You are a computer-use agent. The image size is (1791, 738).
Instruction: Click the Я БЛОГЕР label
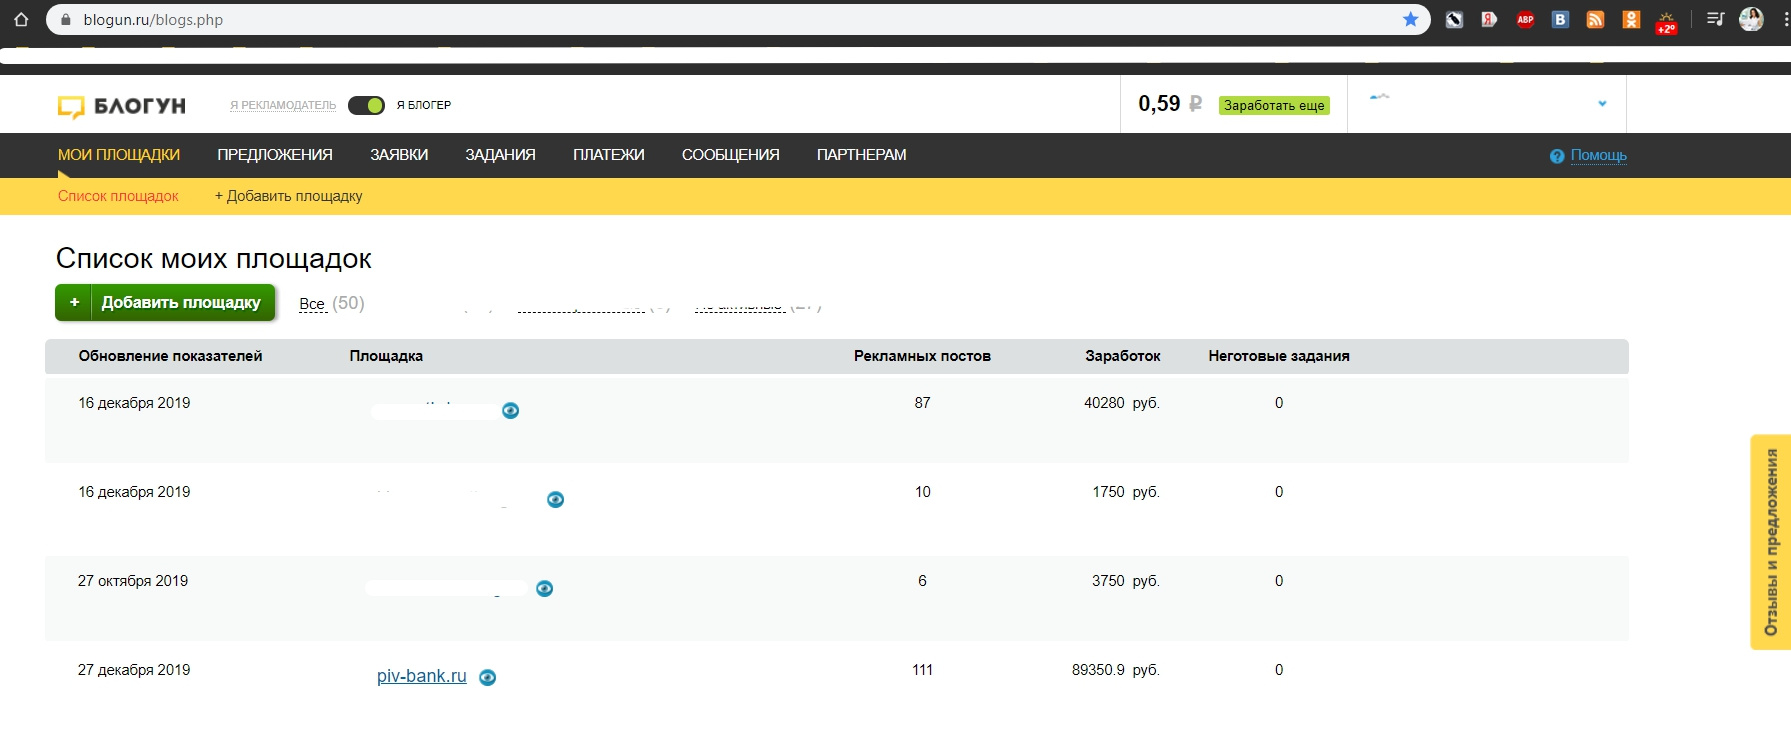tap(424, 105)
